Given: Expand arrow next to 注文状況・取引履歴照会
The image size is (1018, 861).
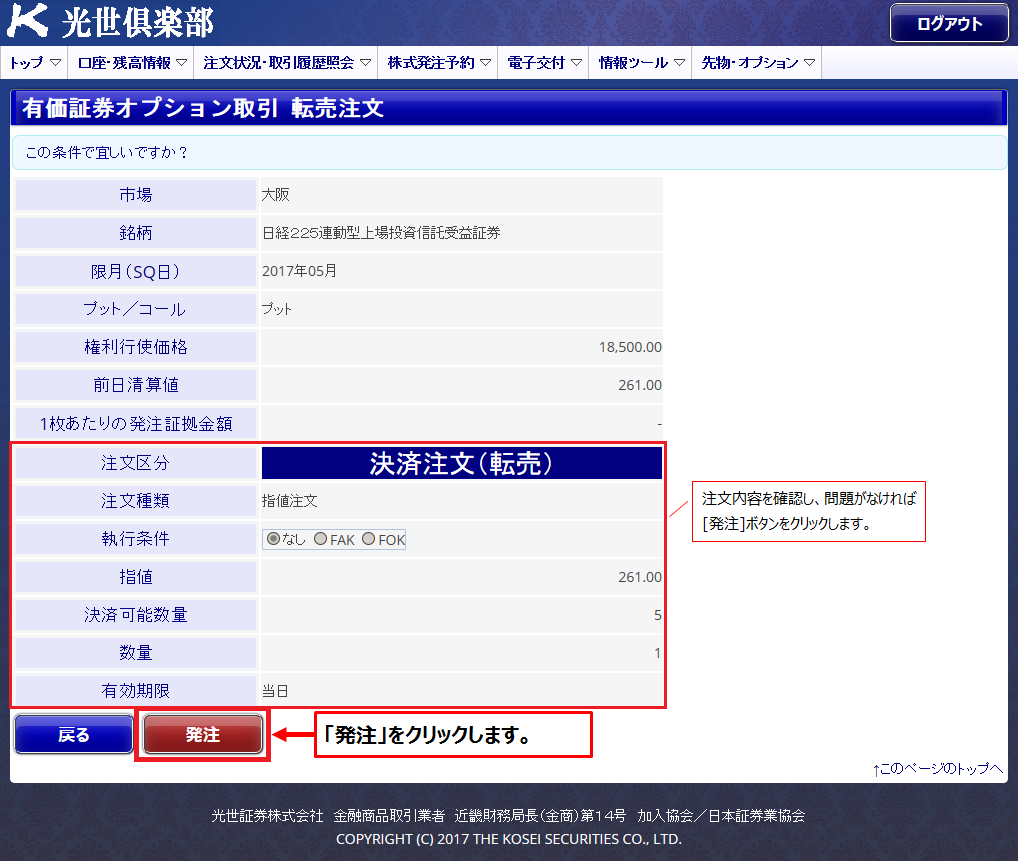Looking at the screenshot, I should tap(365, 62).
